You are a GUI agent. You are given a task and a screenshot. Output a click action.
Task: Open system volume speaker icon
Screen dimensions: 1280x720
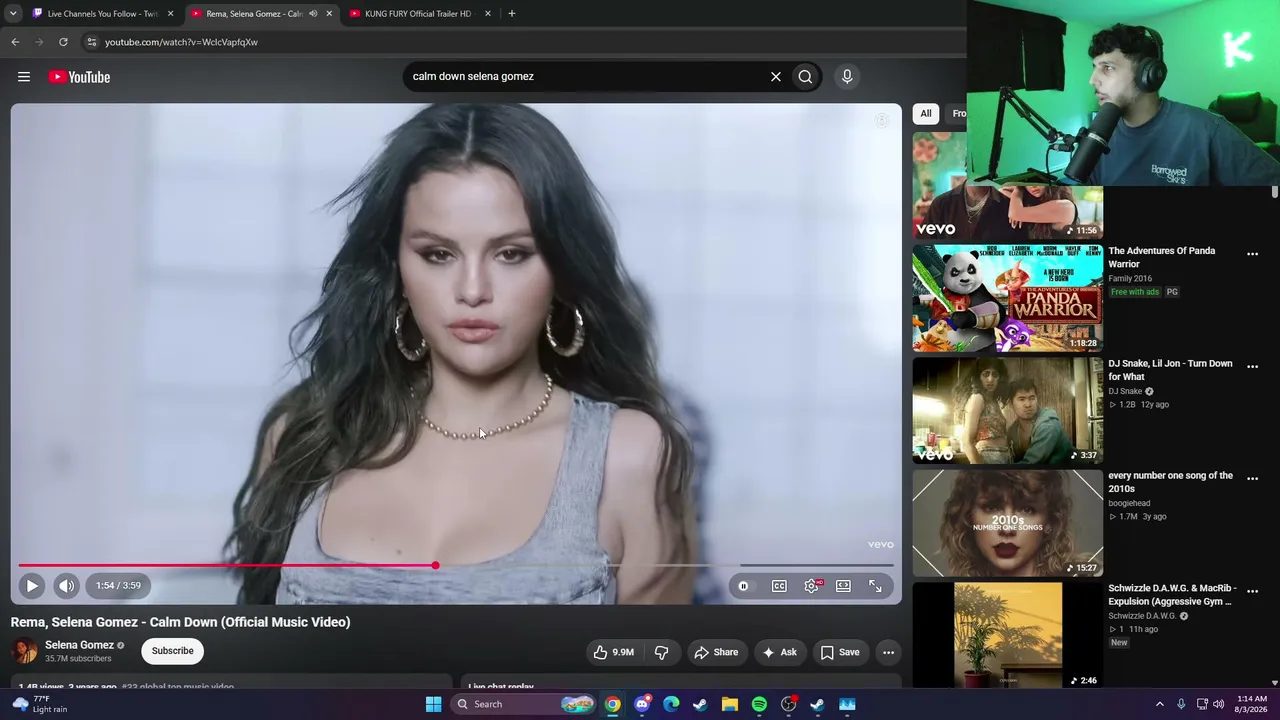[1218, 704]
